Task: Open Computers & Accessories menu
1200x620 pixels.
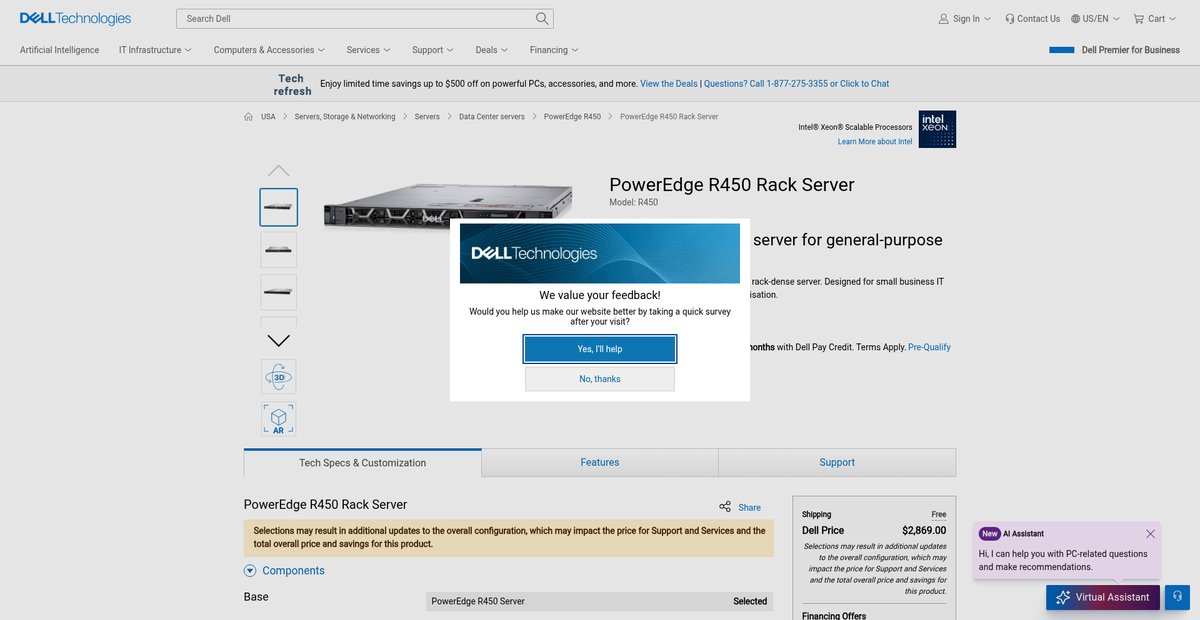Action: tap(269, 50)
